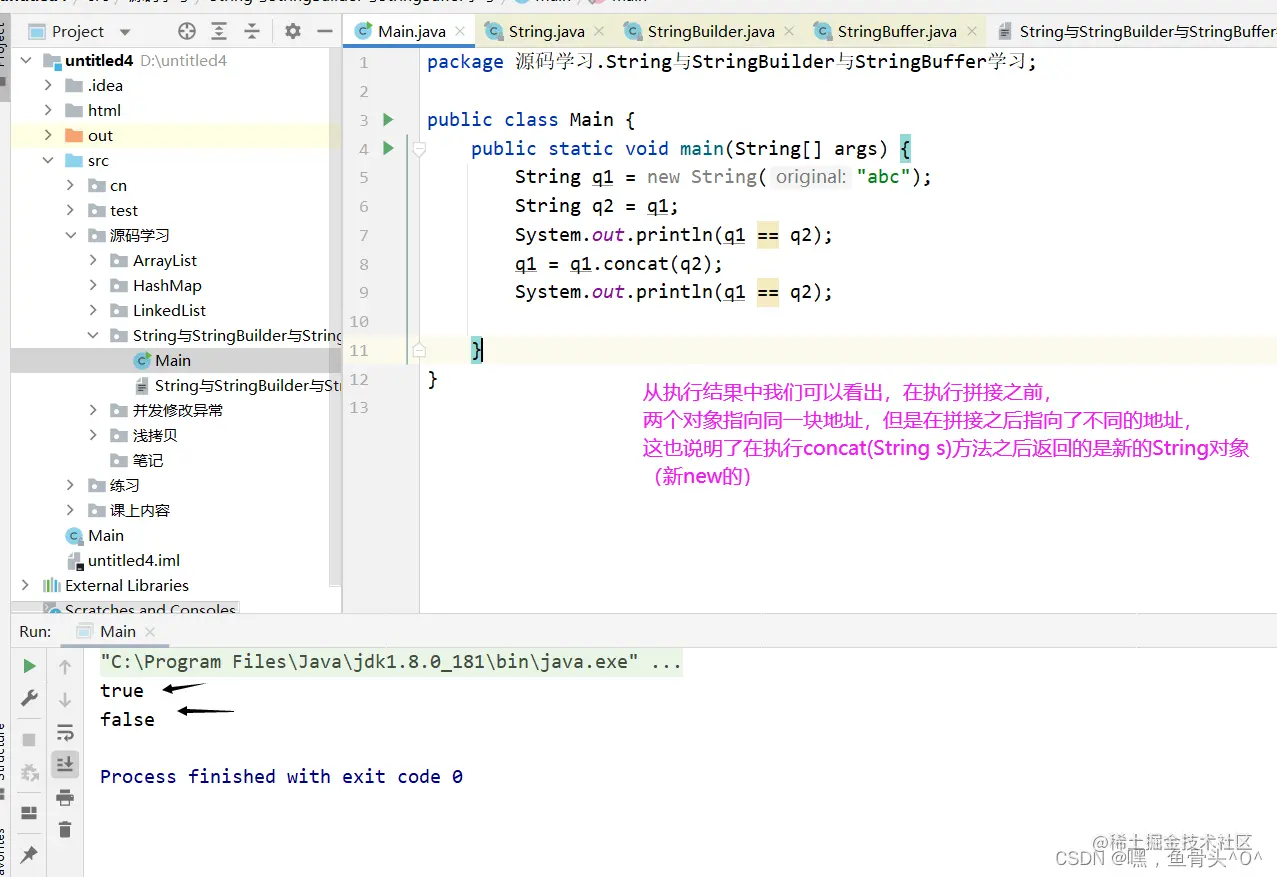1277x877 pixels.
Task: Click the "abc" string literal on line 5
Action: 884,177
